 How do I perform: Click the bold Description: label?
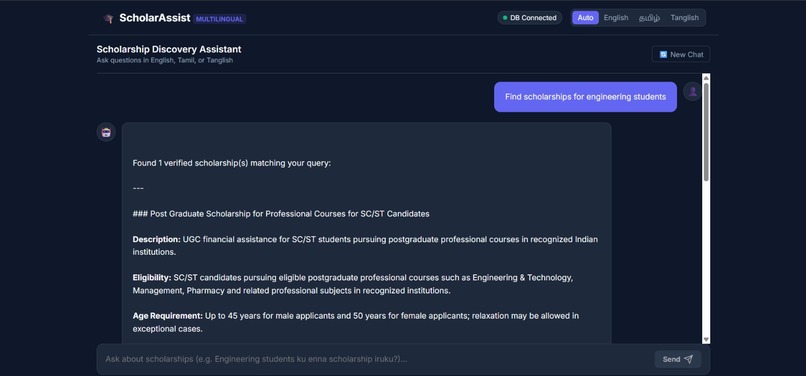tap(156, 239)
